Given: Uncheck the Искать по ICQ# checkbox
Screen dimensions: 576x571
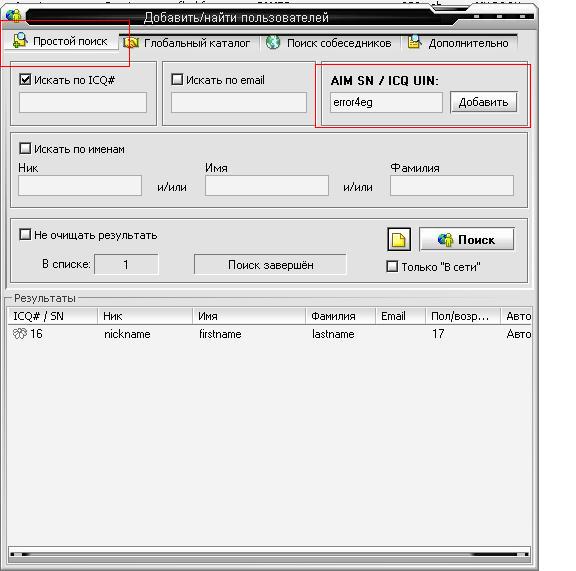Looking at the screenshot, I should pyautogui.click(x=25, y=79).
